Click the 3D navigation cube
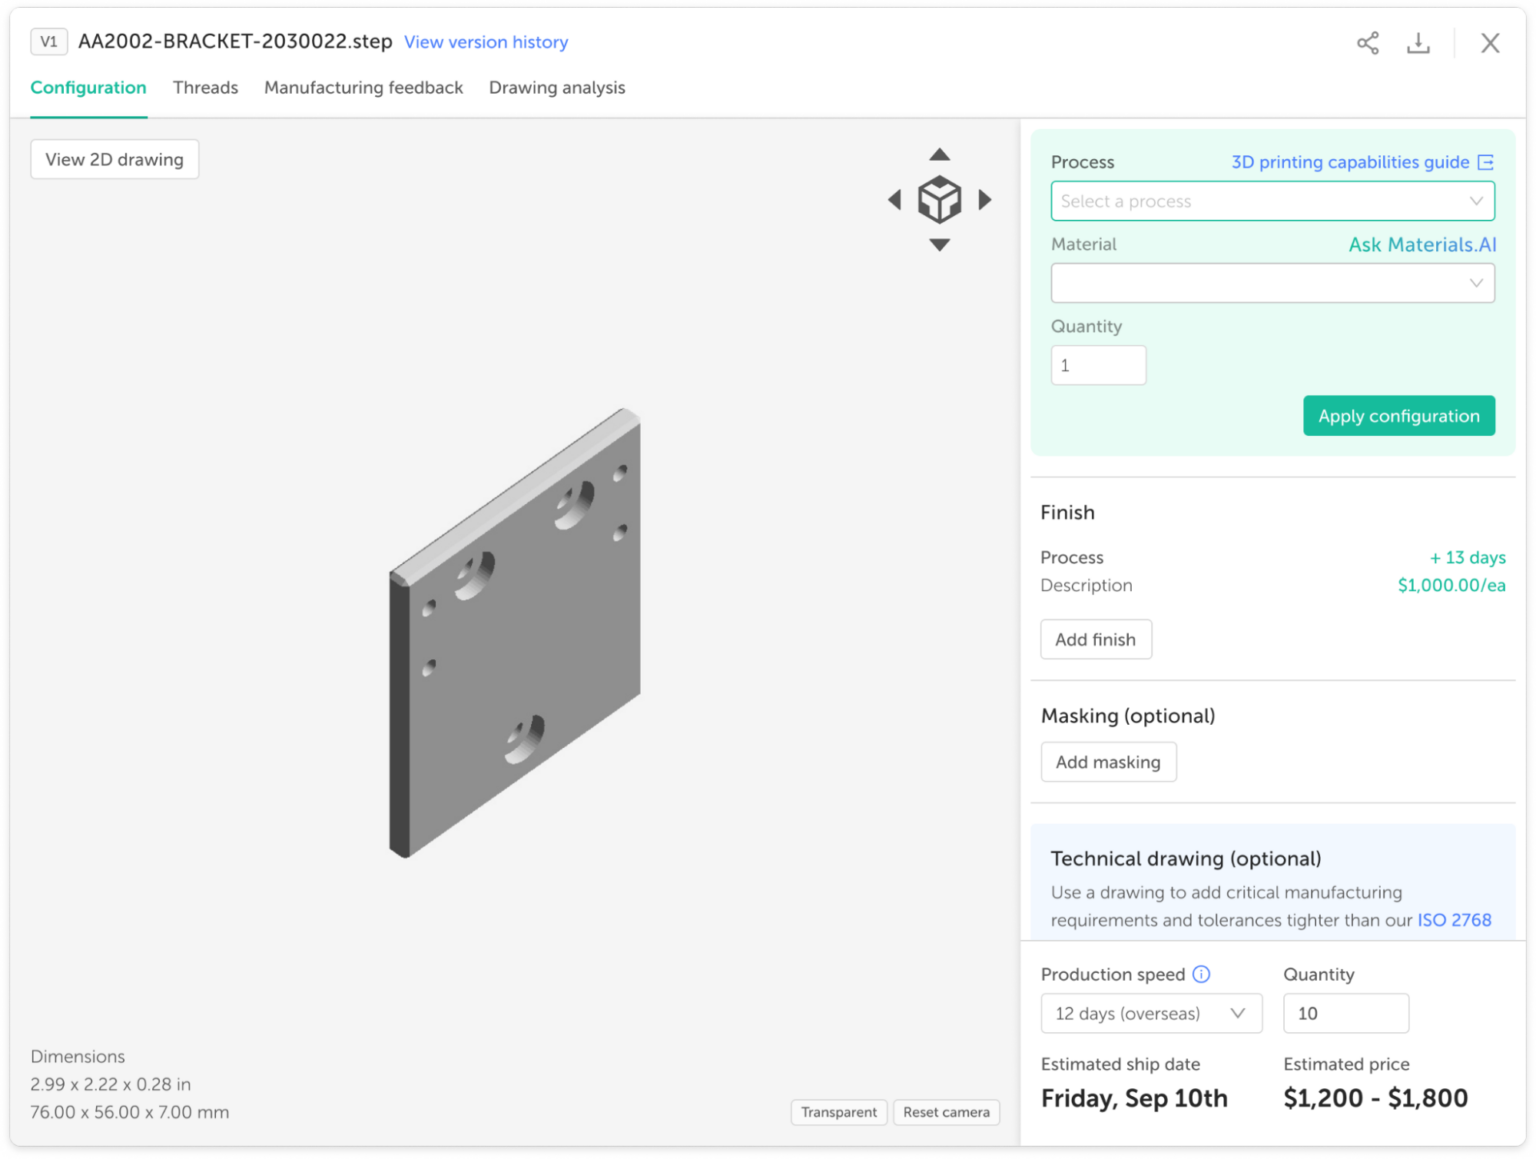The height and width of the screenshot is (1159, 1536). point(939,200)
